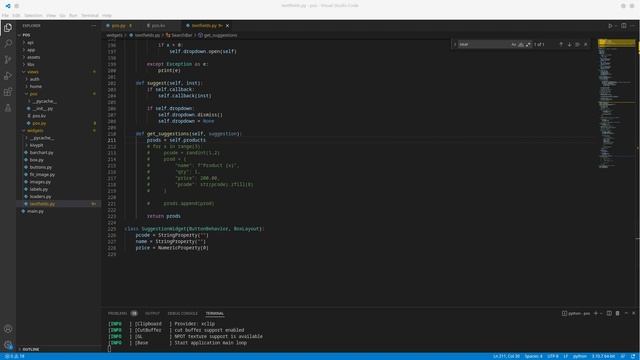Click the VS Code logo in title bar
640x360 pixels.
pyautogui.click(x=8, y=6)
